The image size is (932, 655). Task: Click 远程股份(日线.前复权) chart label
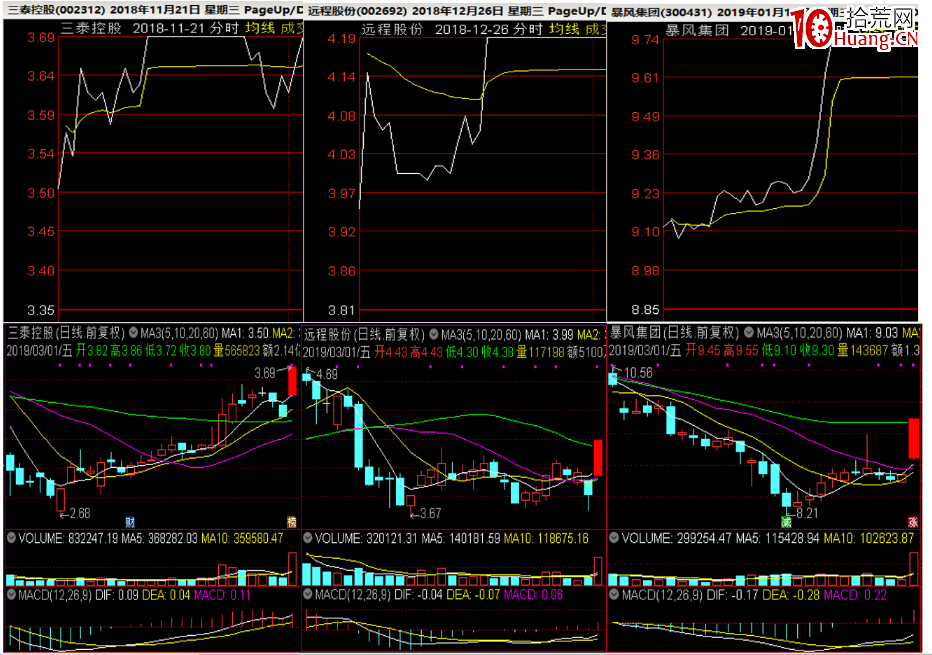[365, 335]
